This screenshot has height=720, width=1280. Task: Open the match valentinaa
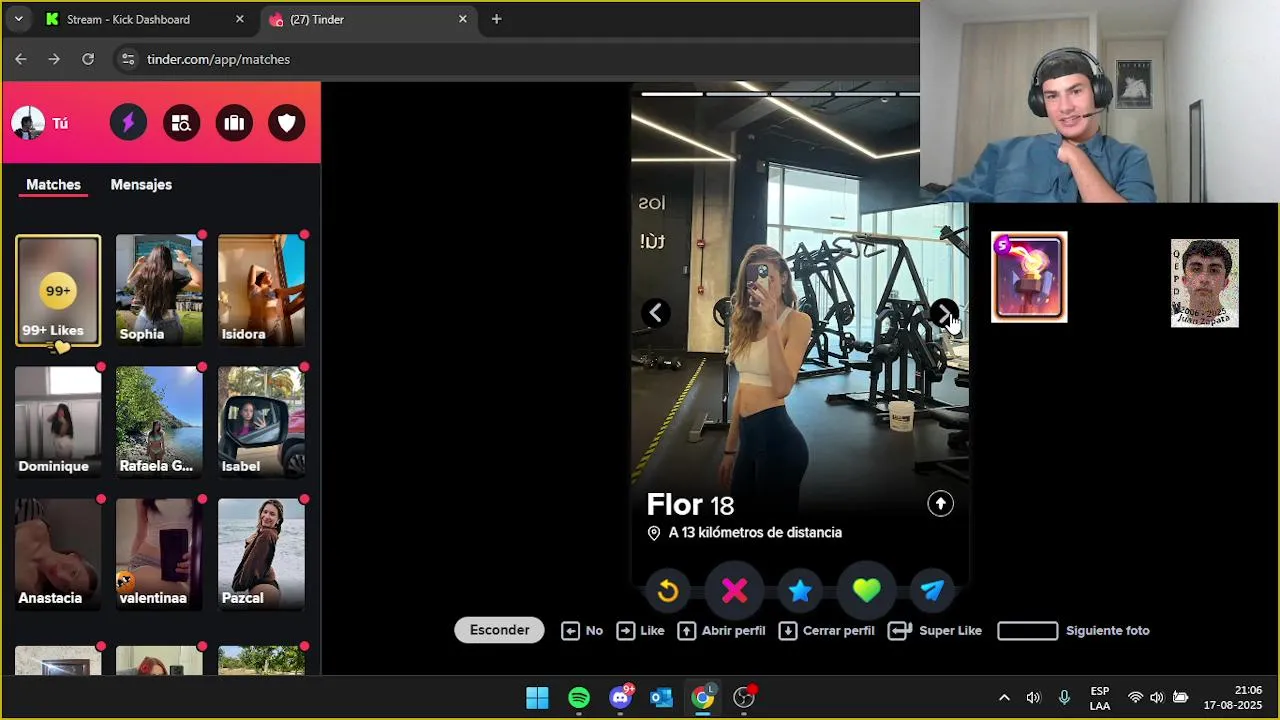(159, 554)
